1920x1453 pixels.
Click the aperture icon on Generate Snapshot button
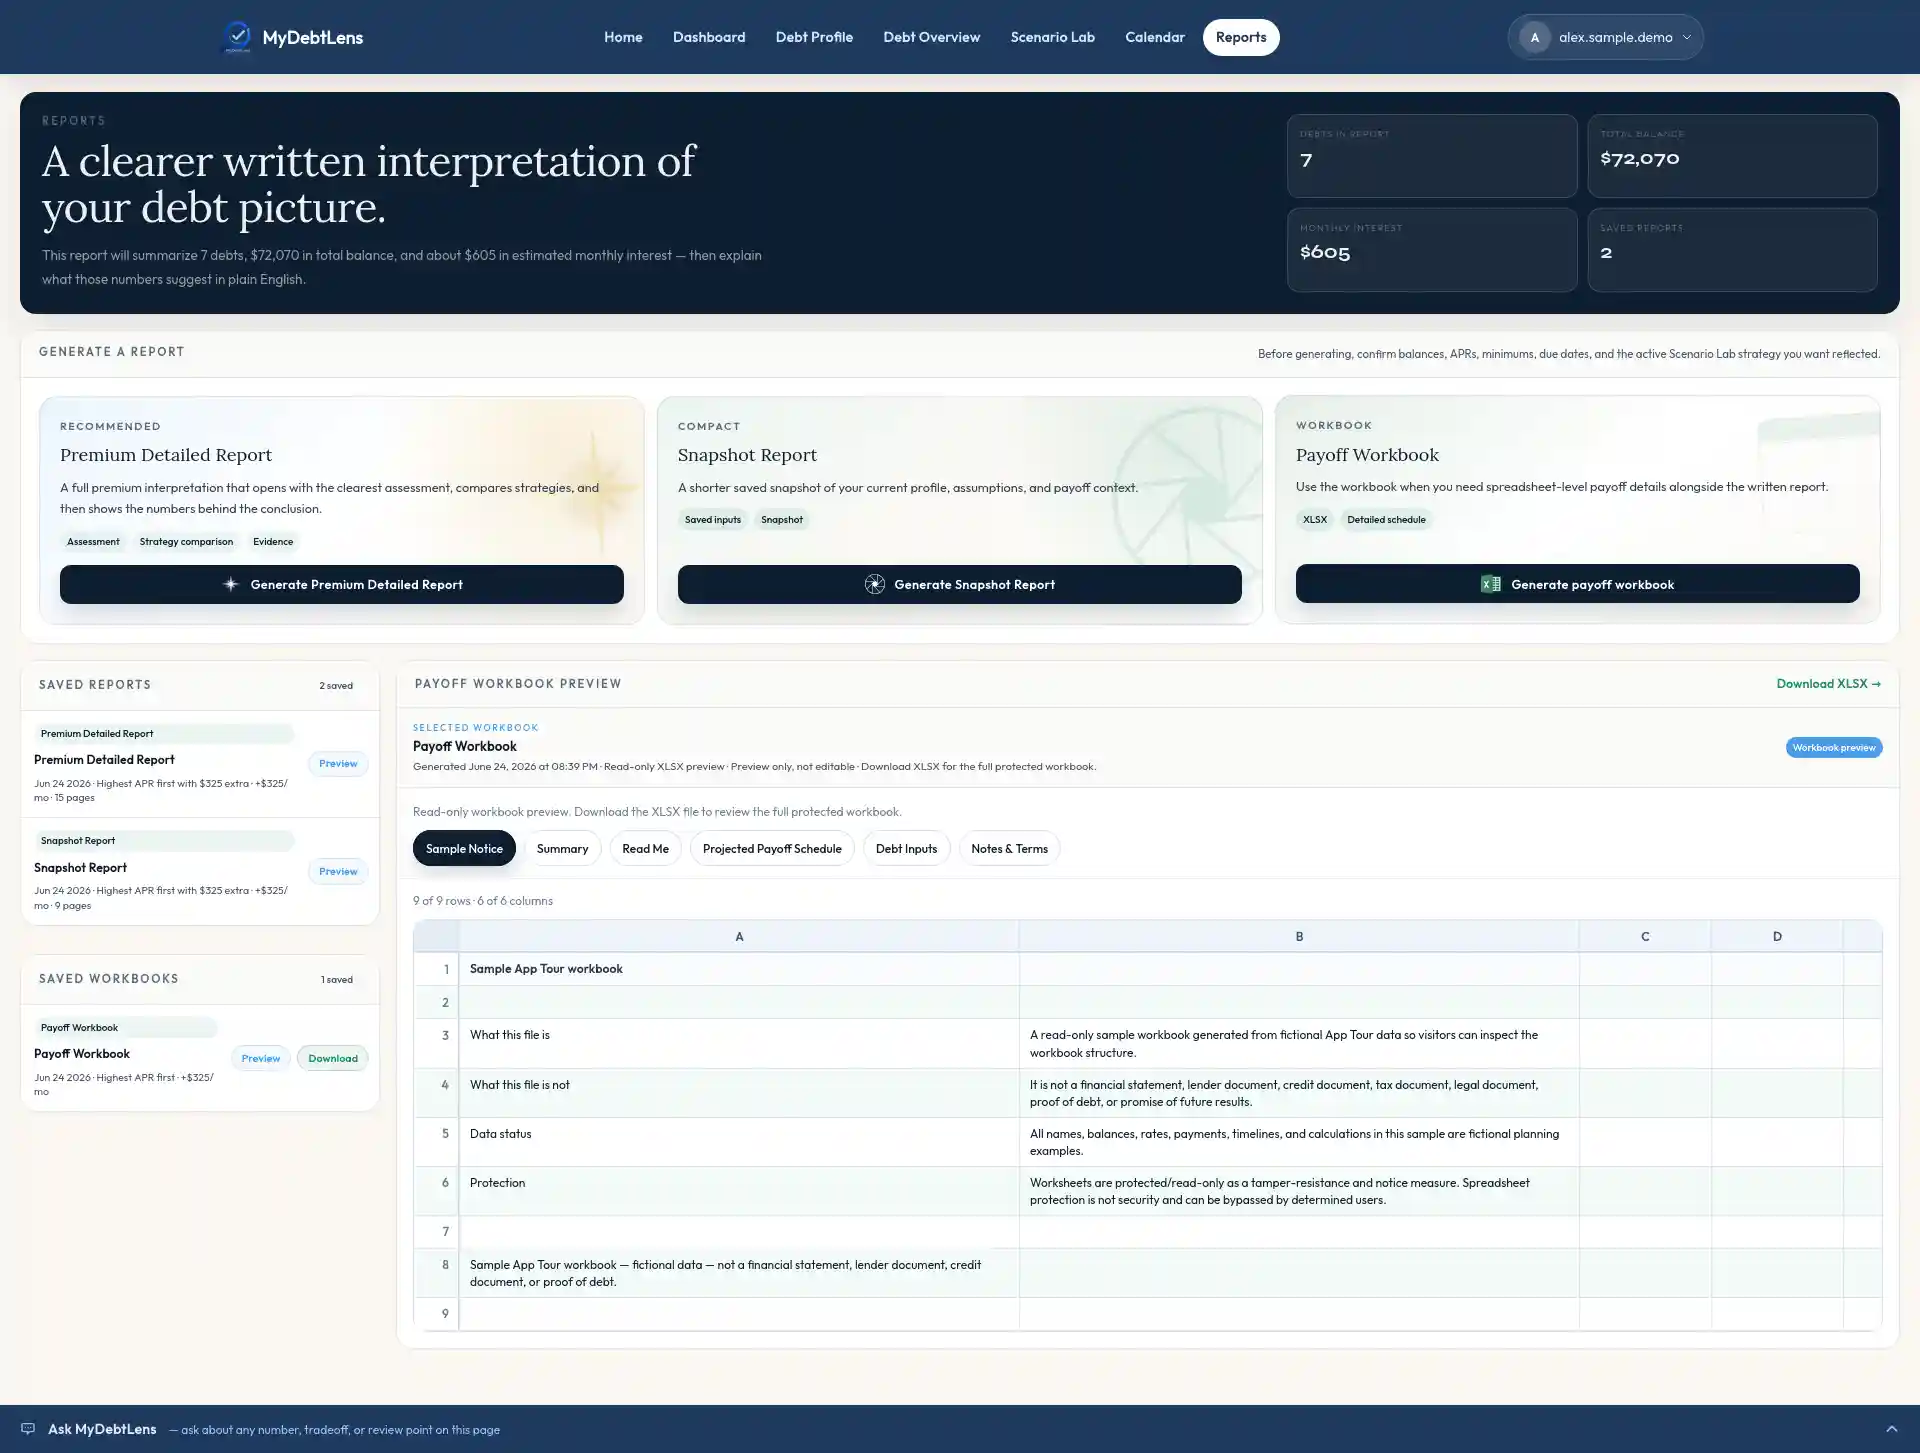tap(875, 584)
